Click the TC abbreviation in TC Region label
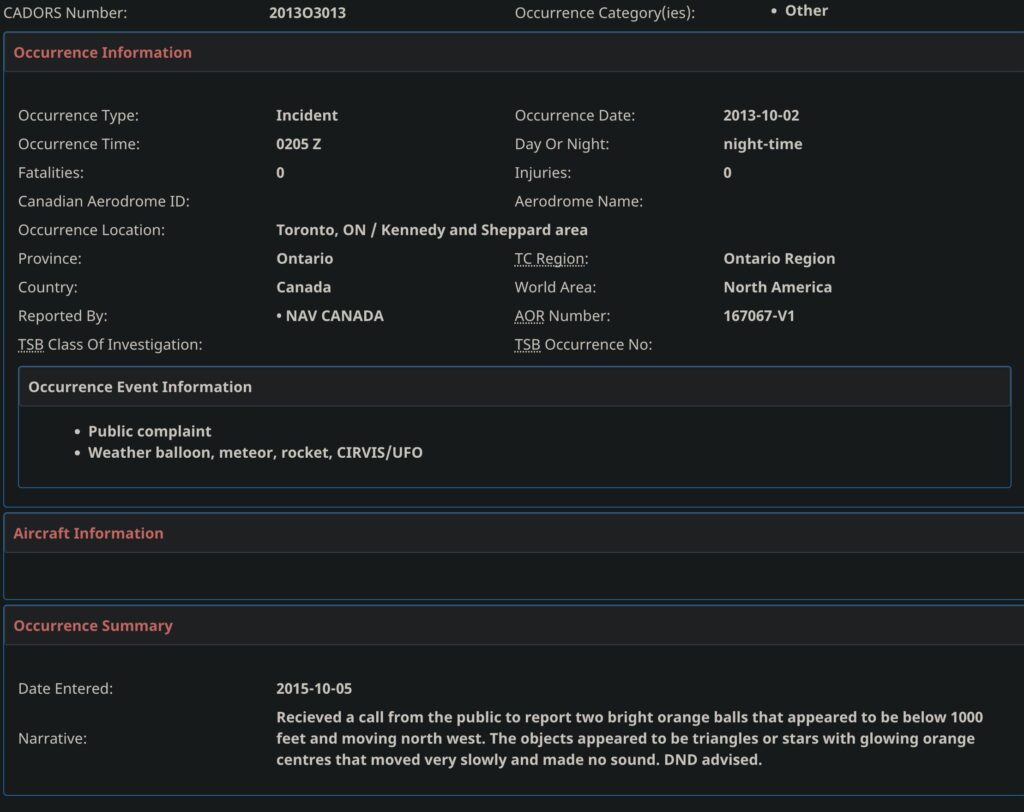1024x812 pixels. [525, 258]
